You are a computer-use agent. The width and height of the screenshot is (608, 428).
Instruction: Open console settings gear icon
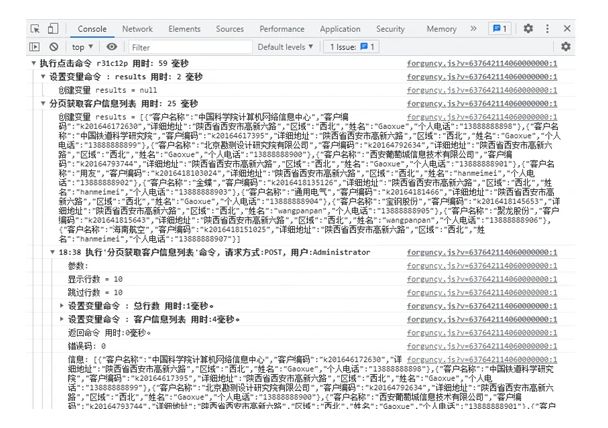point(566,47)
